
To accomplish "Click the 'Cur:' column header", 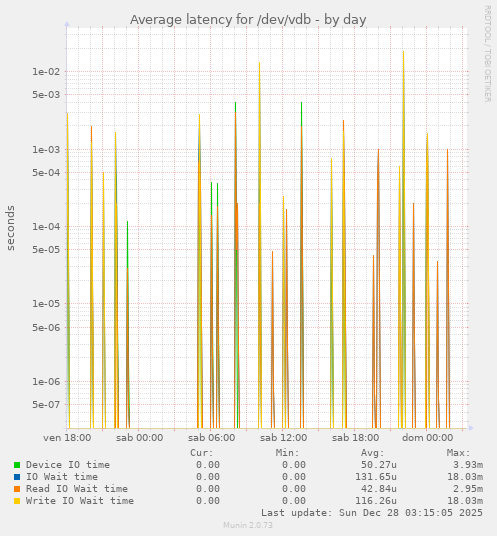I will click(x=202, y=453).
